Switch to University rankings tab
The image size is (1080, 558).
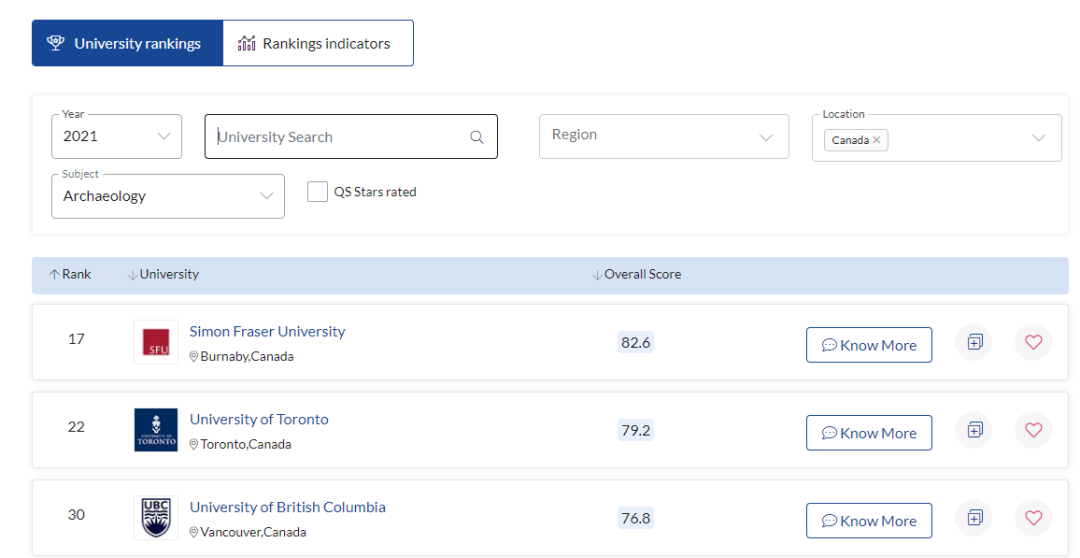(127, 43)
